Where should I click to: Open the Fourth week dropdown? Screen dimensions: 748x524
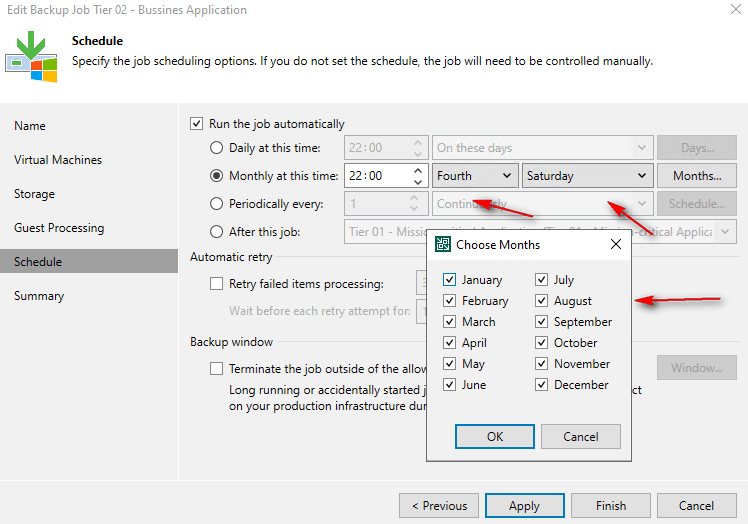coord(475,176)
